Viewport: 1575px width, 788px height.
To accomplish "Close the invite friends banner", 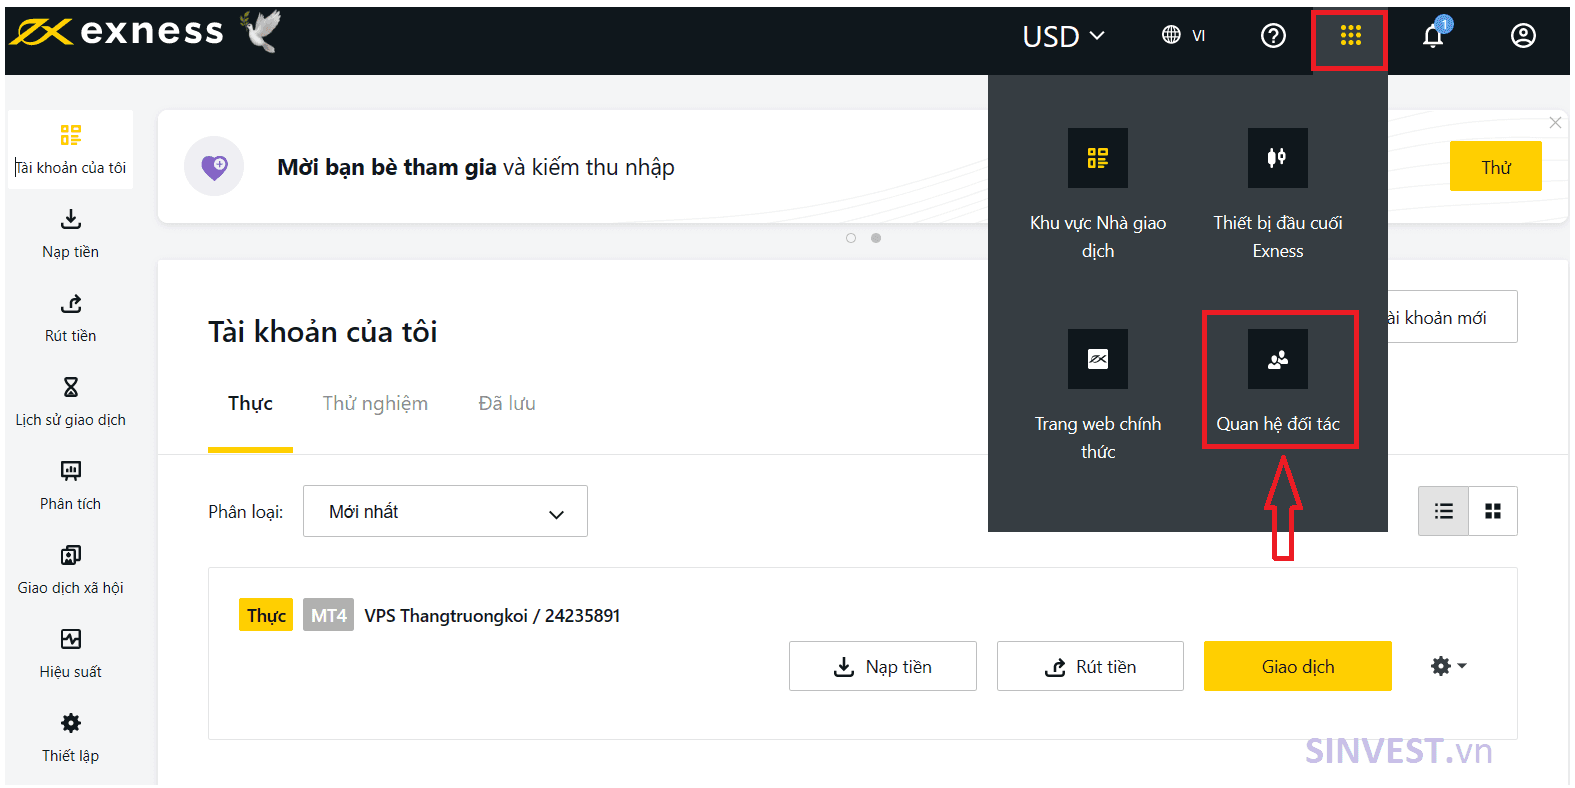I will coord(1555,122).
